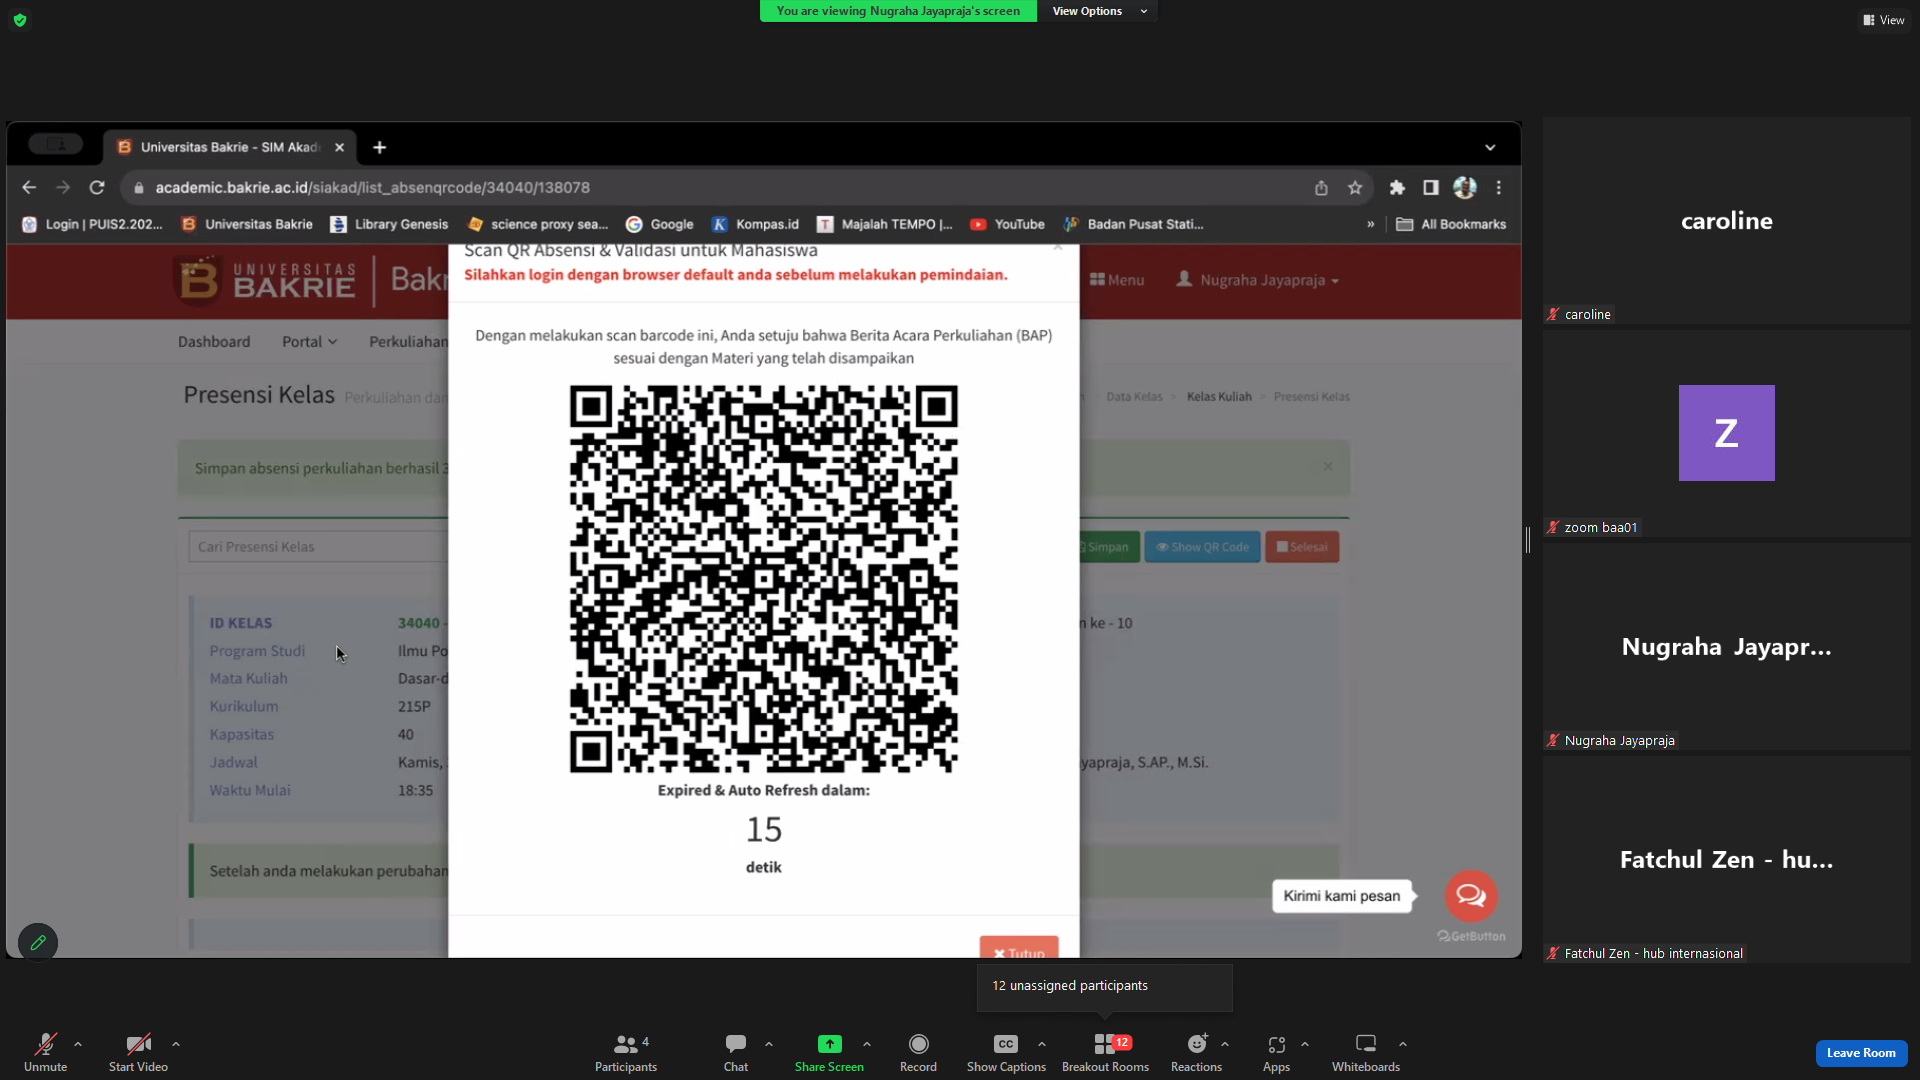
Task: Click Kelas Kuliah breadcrumb
Action: (x=1219, y=397)
